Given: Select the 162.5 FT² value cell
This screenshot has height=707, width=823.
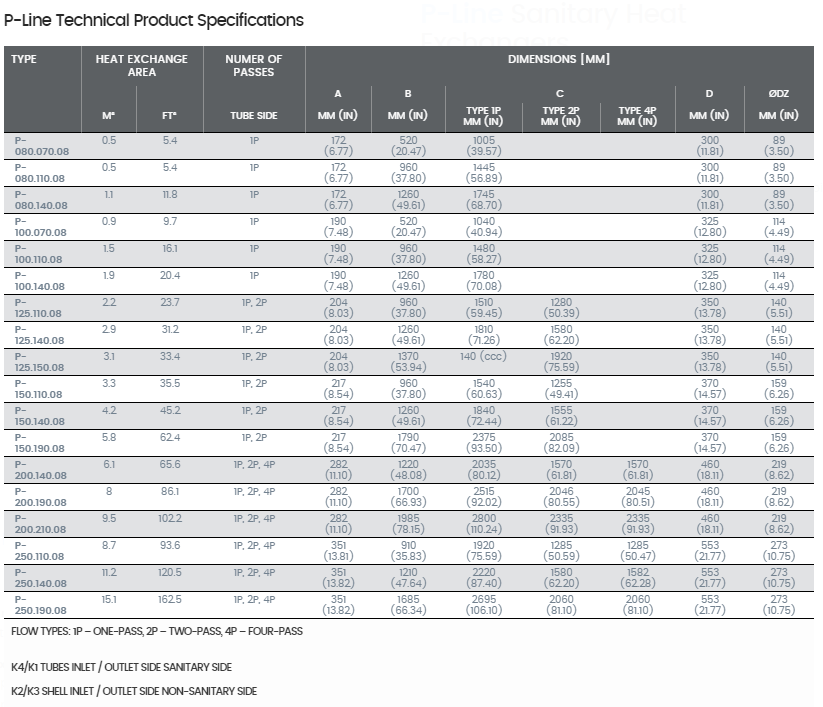Looking at the screenshot, I should (x=170, y=599).
